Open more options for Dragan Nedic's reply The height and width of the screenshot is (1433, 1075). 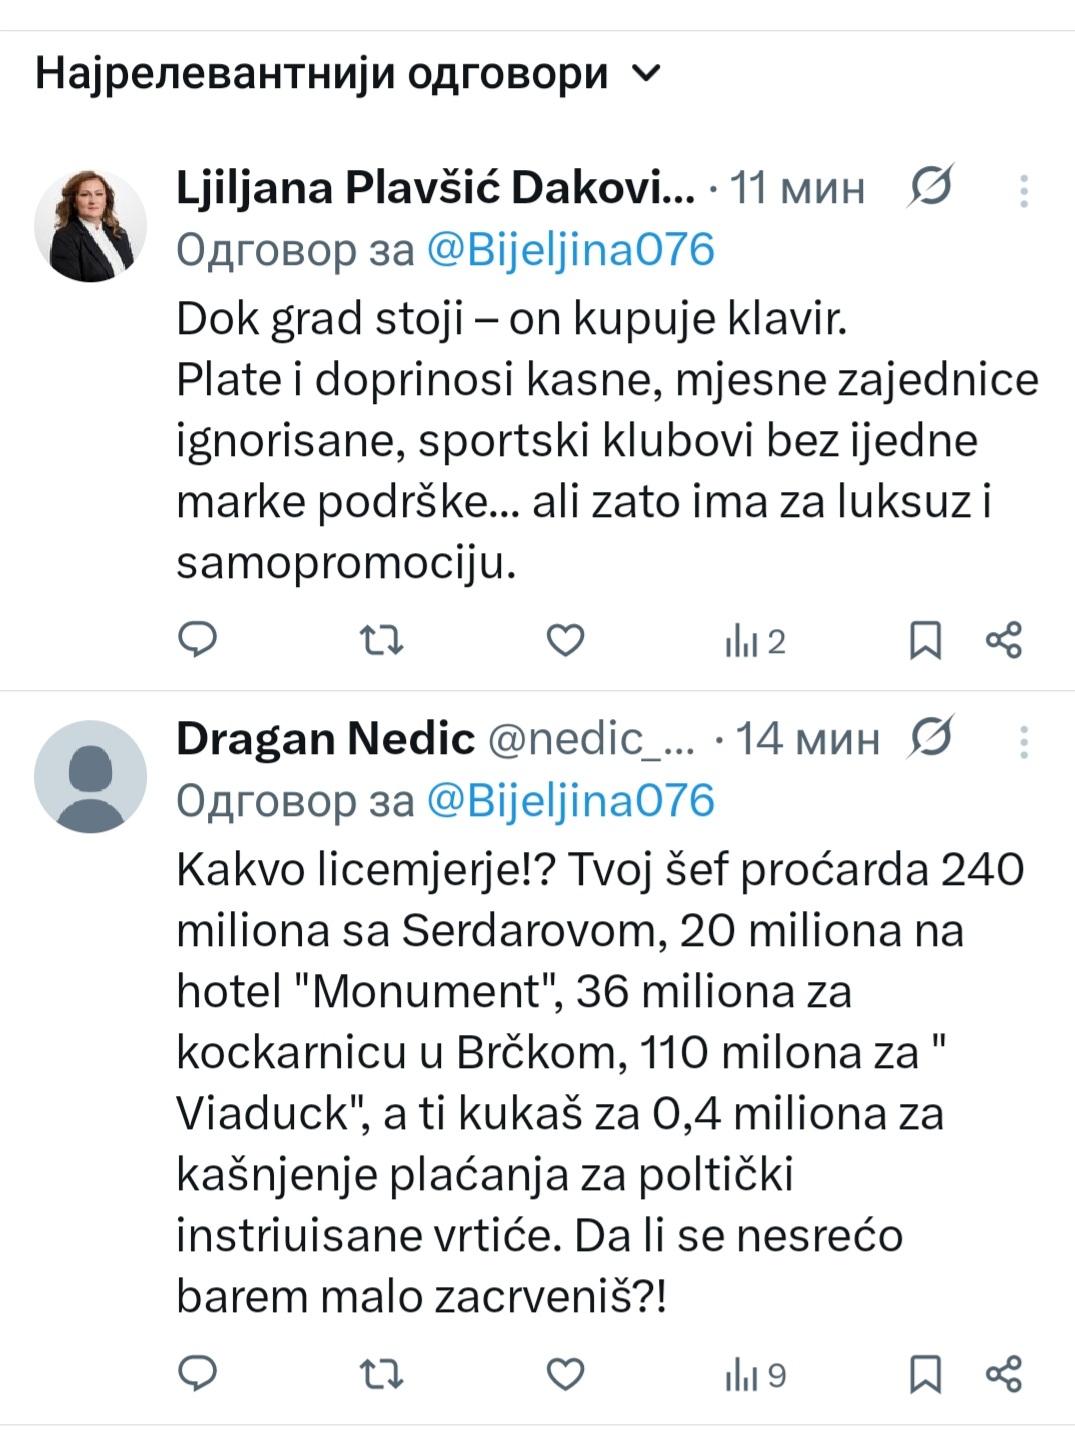[x=1024, y=741]
